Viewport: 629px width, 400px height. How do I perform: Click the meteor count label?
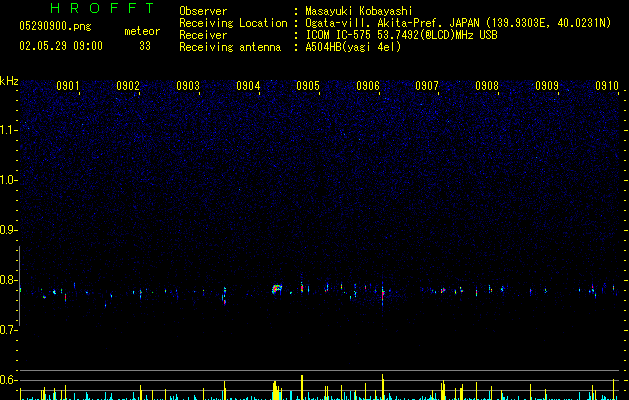[142, 31]
